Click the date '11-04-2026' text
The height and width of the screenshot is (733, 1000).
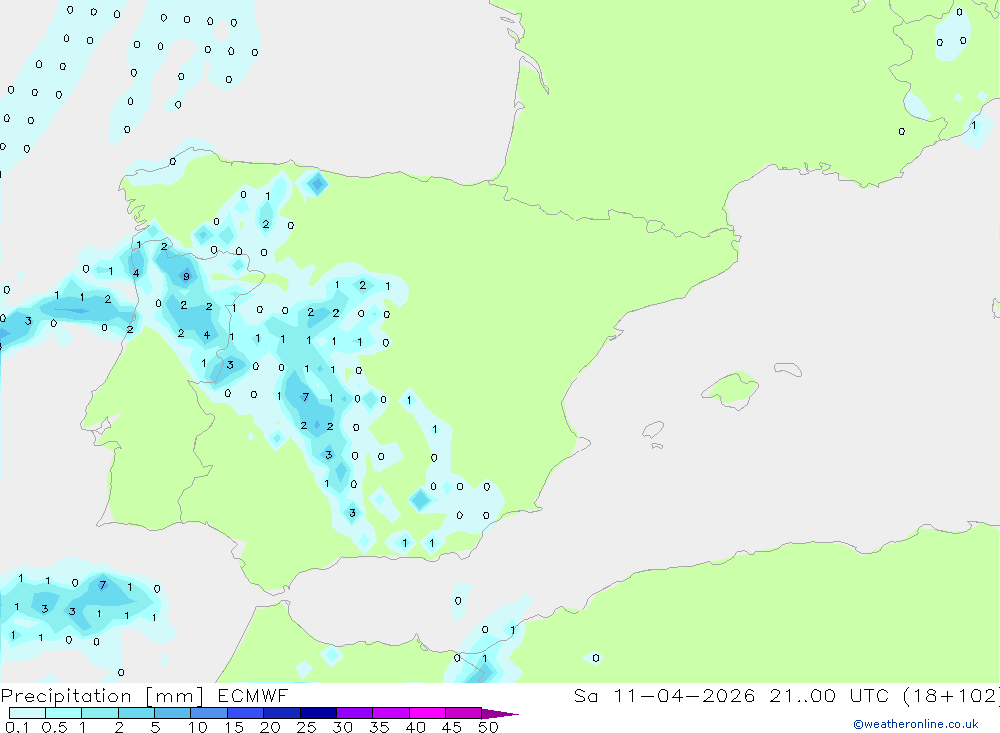[684, 695]
